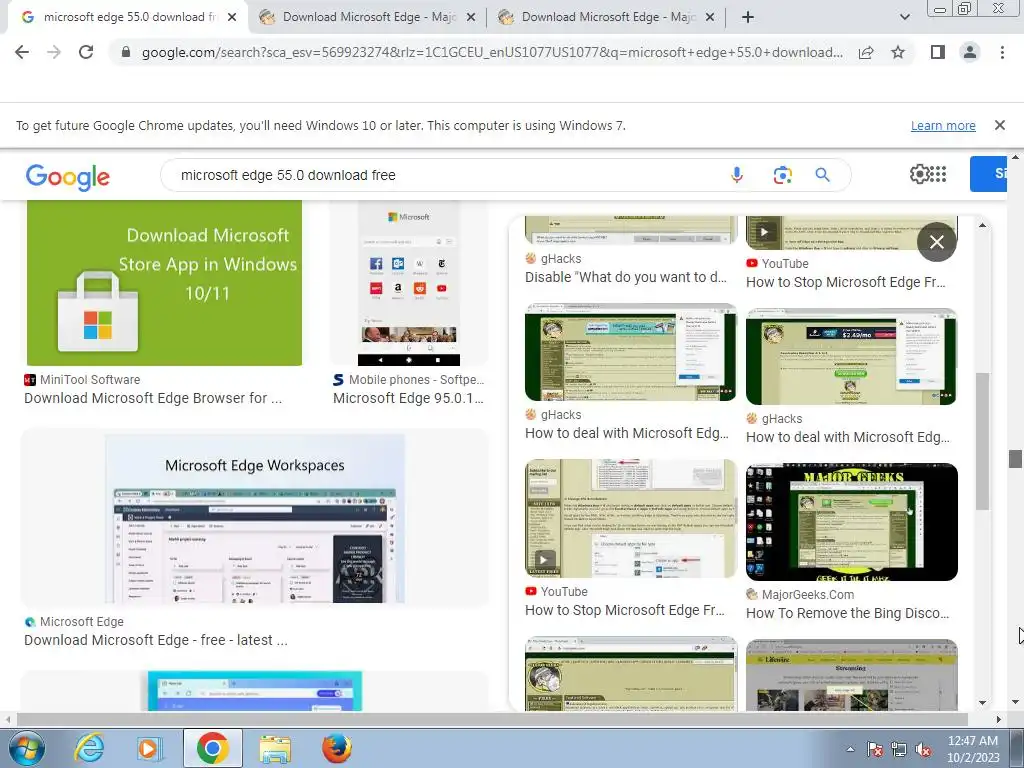Go back with the browser back arrow
1024x768 pixels.
22,52
